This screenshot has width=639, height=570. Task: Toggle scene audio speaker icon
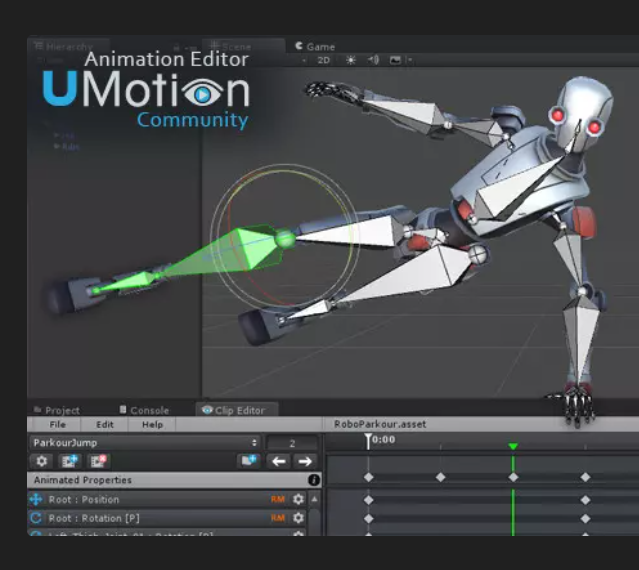point(373,60)
